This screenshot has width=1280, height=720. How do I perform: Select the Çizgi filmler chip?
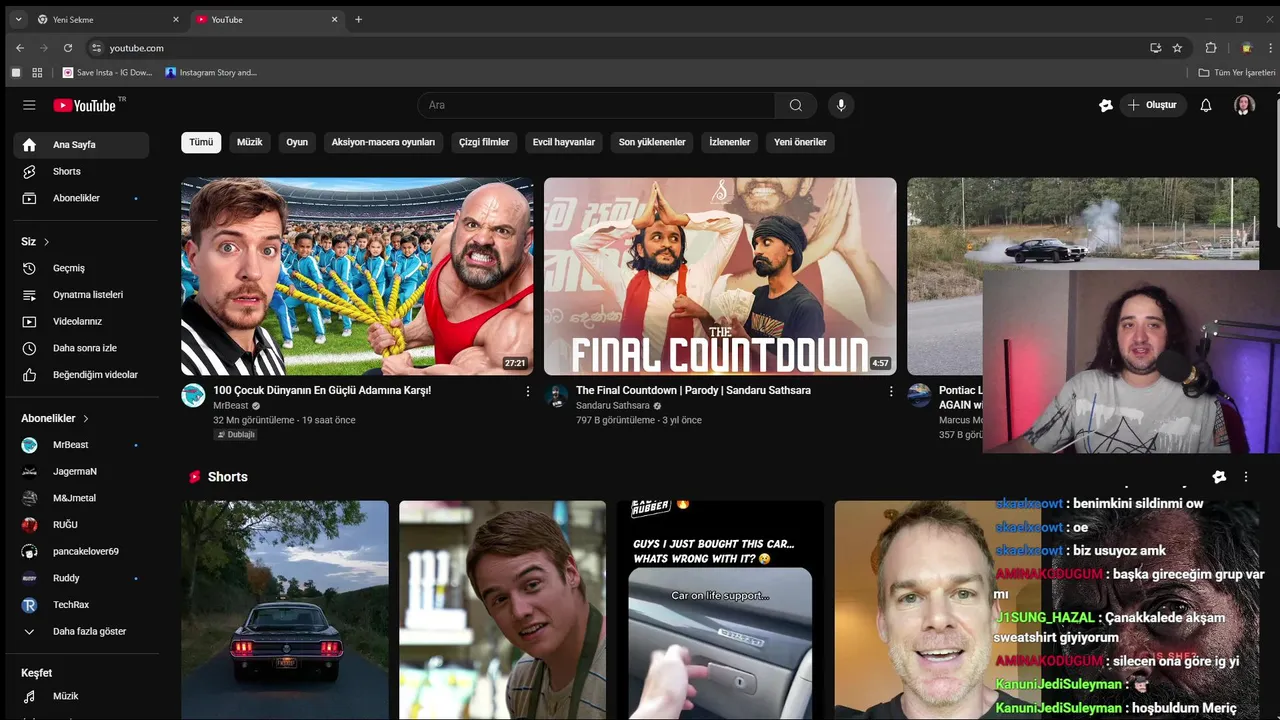[x=484, y=142]
